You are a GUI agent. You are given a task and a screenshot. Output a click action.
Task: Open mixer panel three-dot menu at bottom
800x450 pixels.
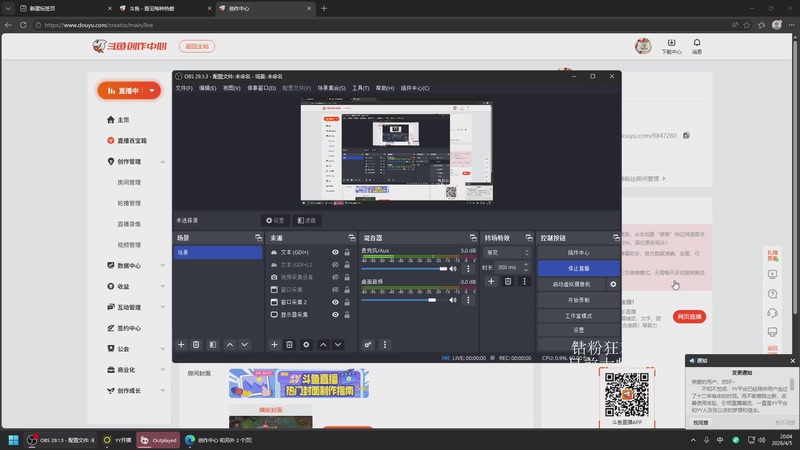[x=385, y=345]
